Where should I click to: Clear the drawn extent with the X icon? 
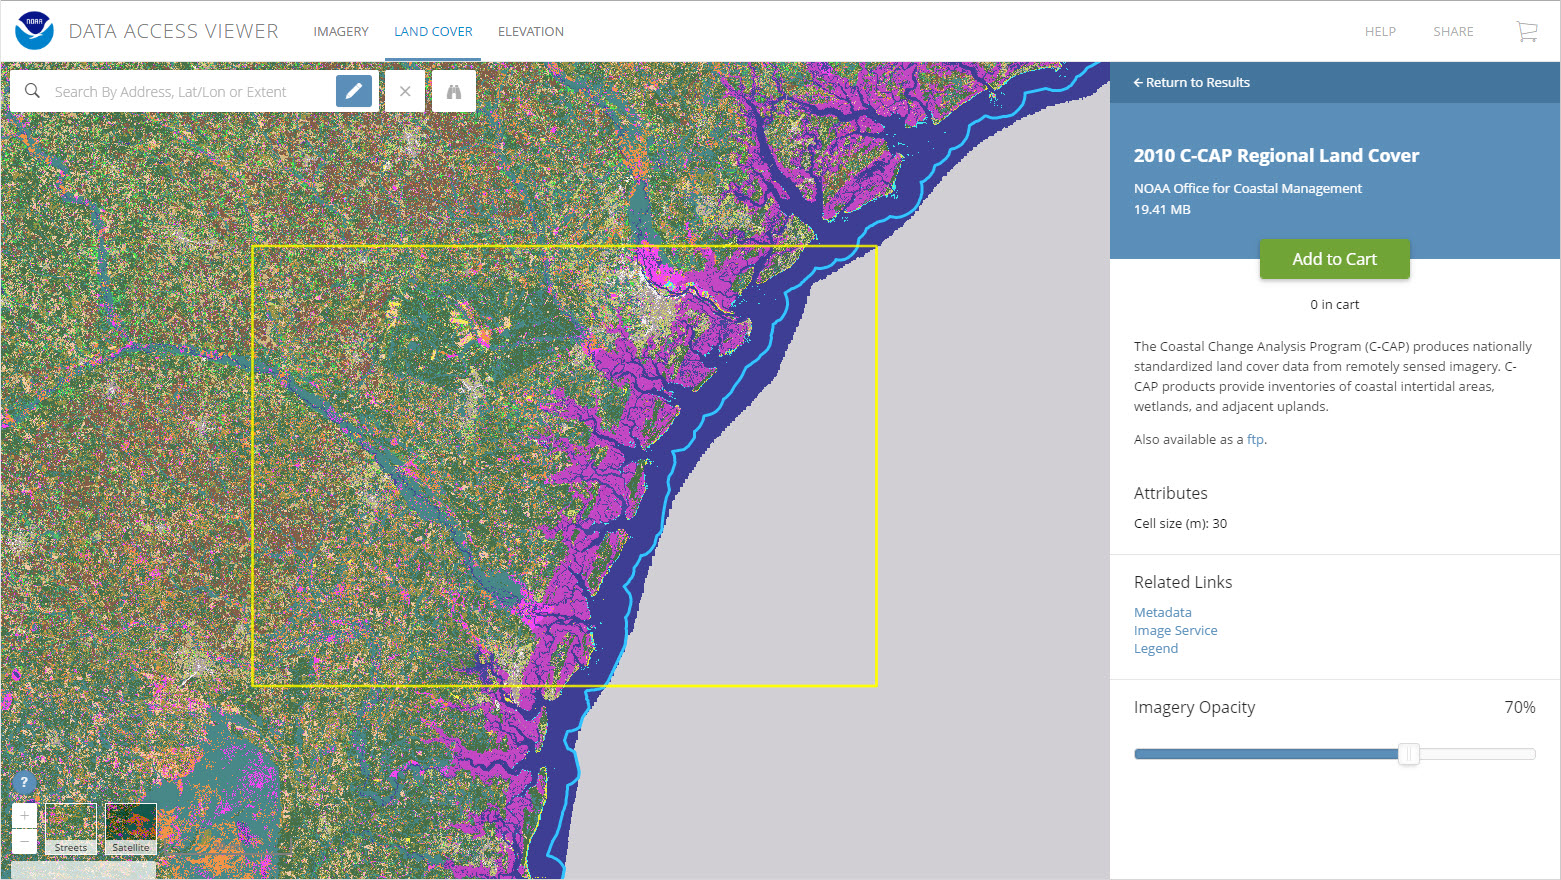pos(405,90)
